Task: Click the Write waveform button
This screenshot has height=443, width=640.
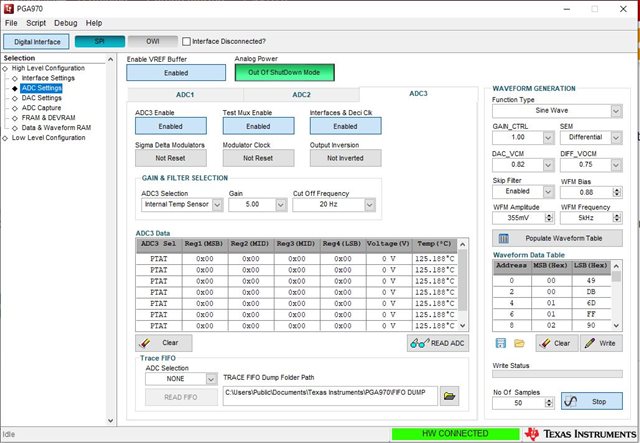Action: coord(601,343)
